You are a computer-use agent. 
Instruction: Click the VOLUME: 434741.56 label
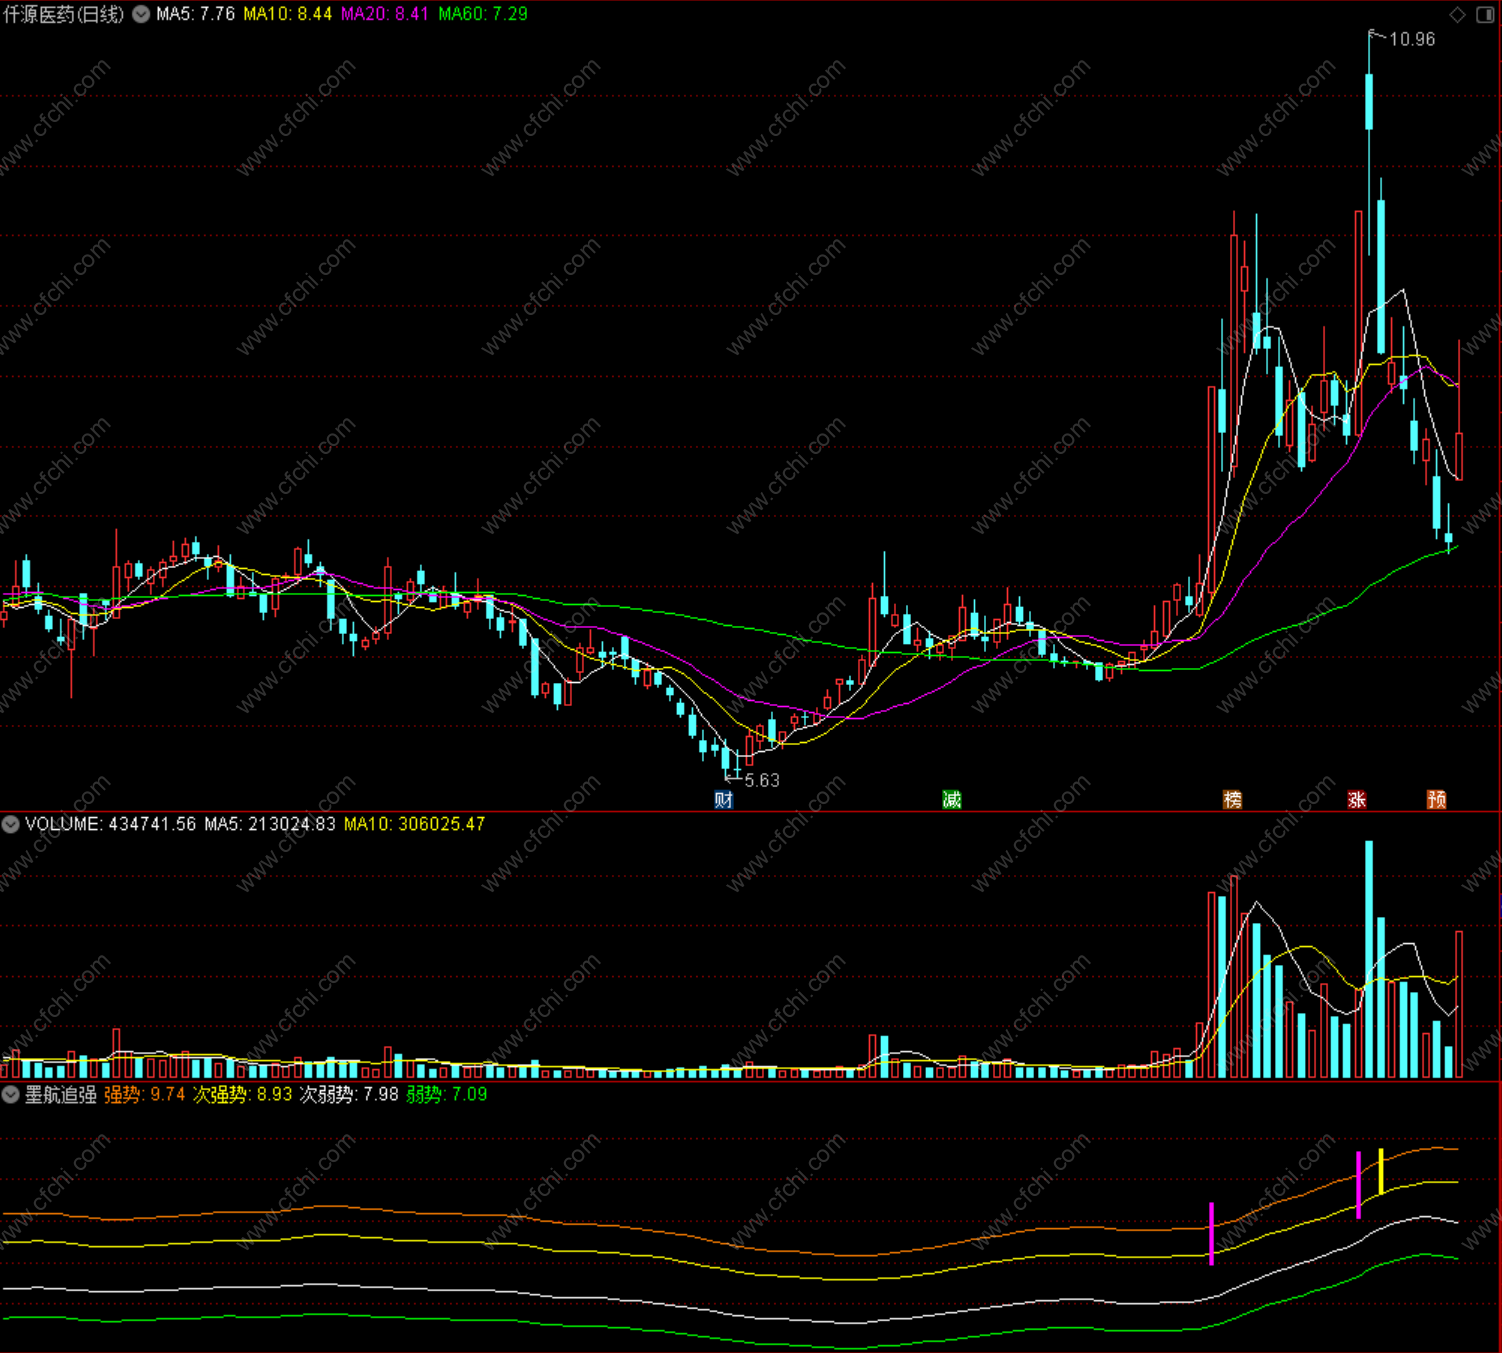point(110,824)
